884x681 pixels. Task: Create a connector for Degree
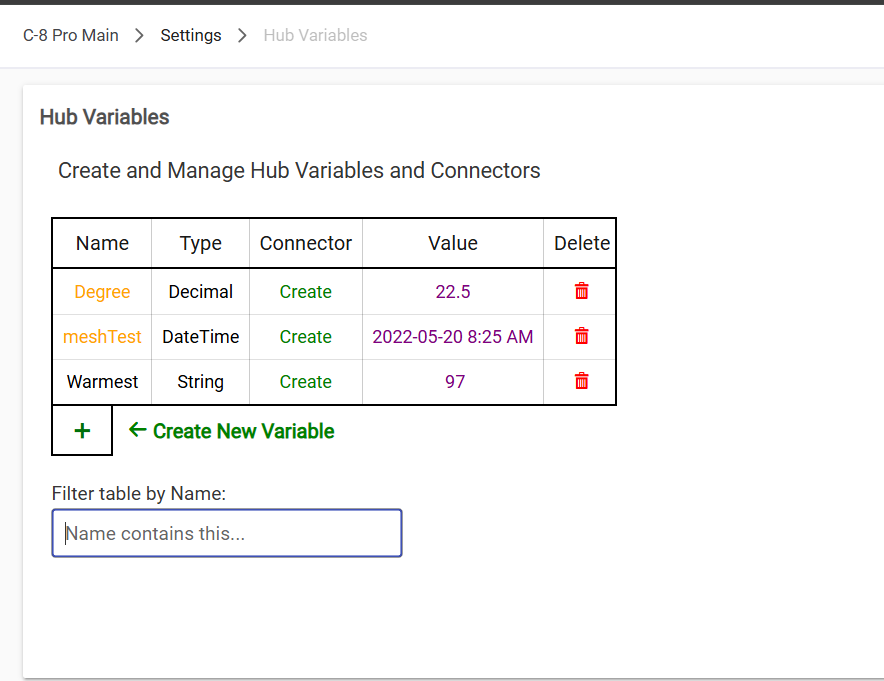[x=305, y=292]
